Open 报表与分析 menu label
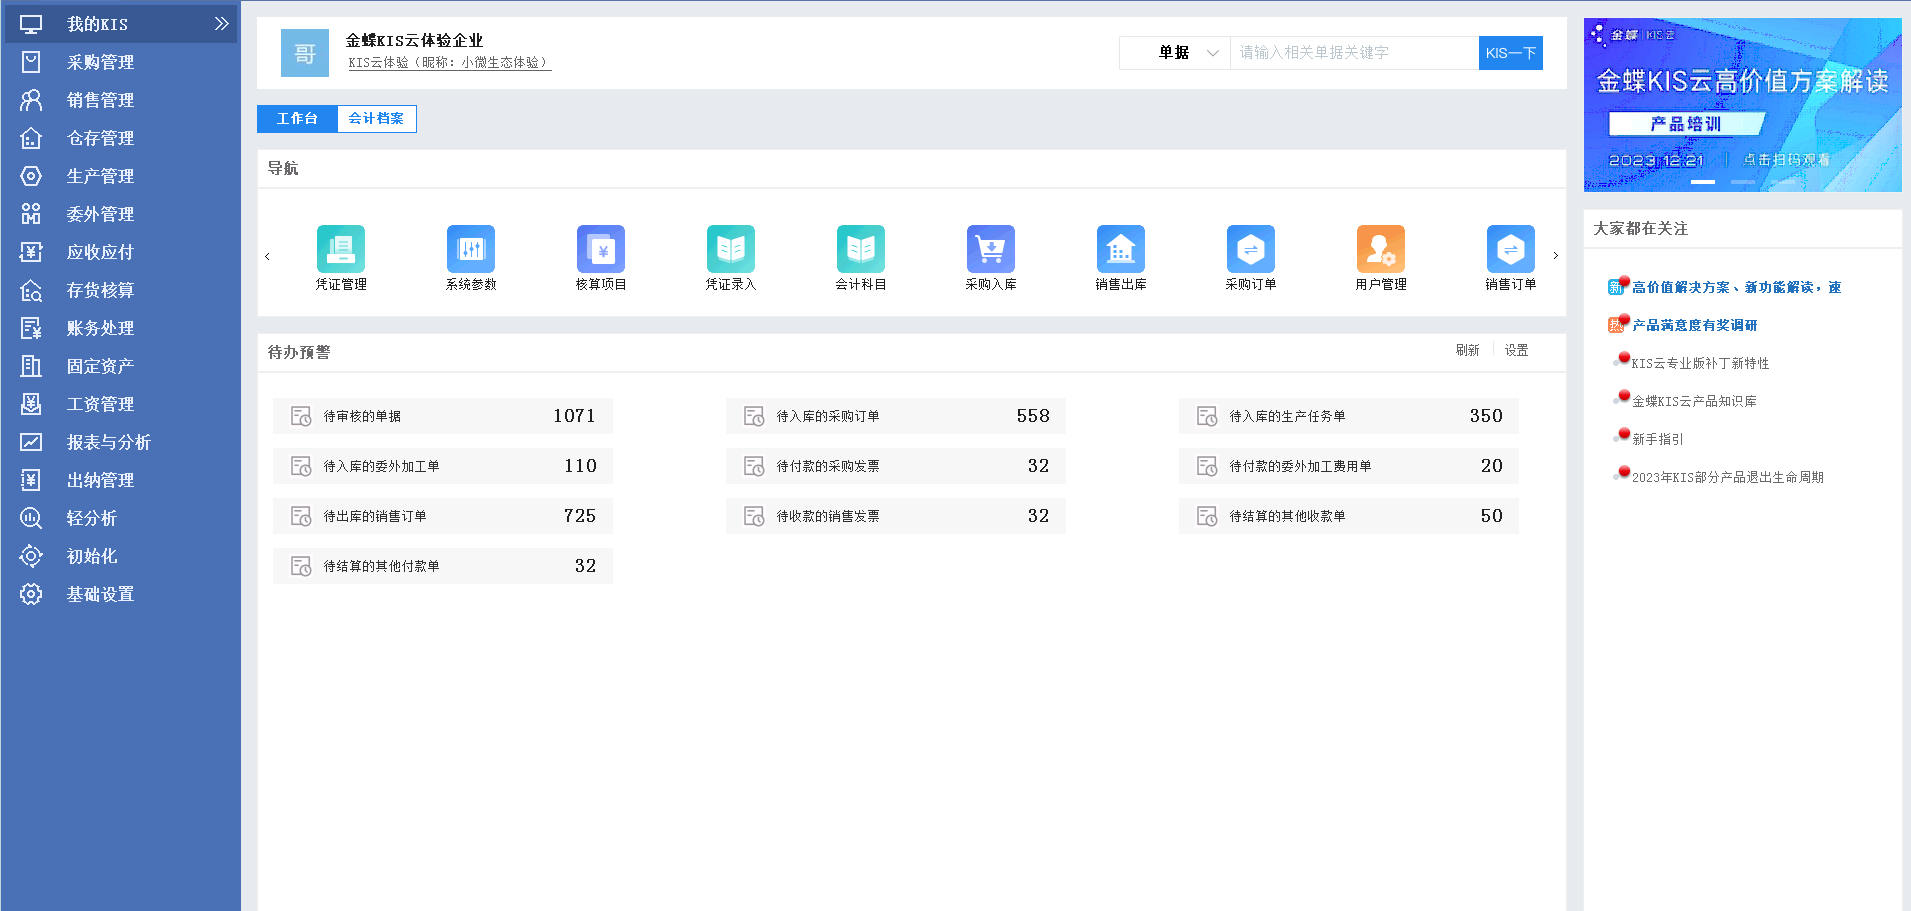The height and width of the screenshot is (911, 1911). [x=108, y=442]
